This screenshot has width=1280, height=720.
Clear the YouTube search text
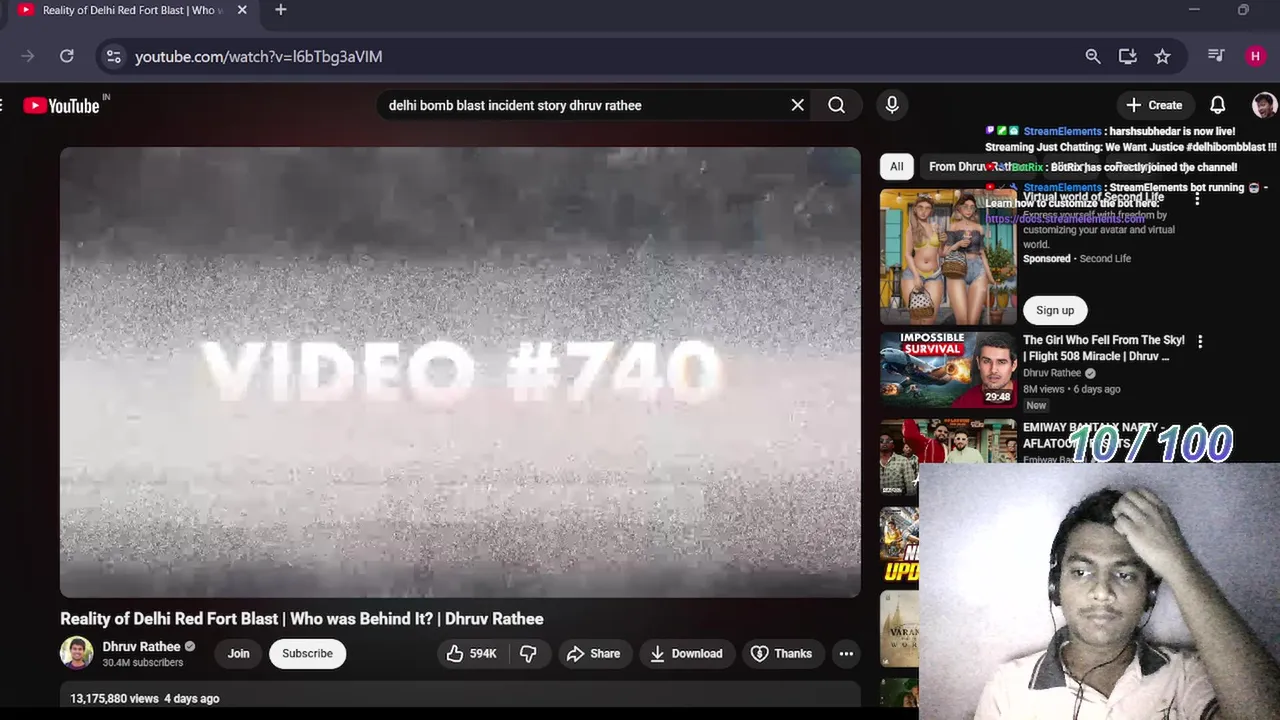pos(798,105)
